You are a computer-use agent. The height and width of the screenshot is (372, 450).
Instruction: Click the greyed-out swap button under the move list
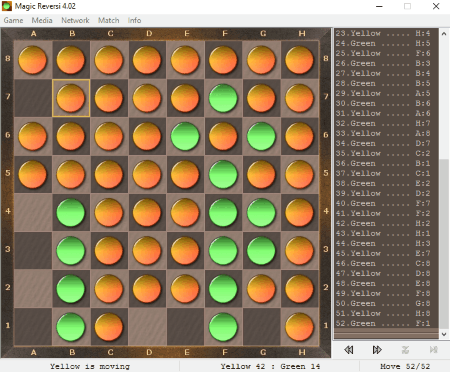pos(405,350)
